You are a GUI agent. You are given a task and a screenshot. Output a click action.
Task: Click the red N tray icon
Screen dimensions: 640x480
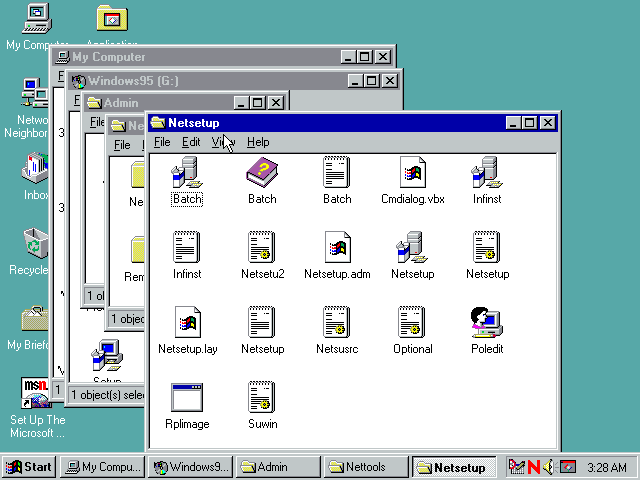click(x=533, y=467)
